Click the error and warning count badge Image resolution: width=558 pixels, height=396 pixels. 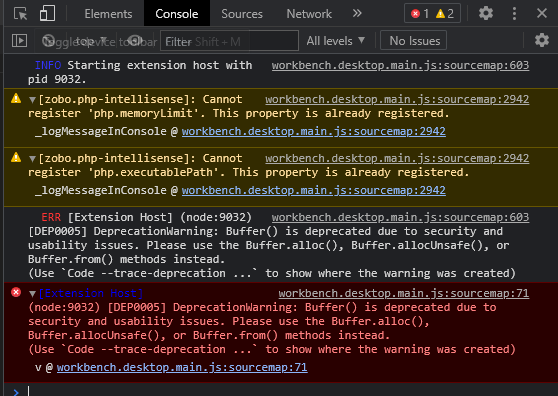(432, 14)
